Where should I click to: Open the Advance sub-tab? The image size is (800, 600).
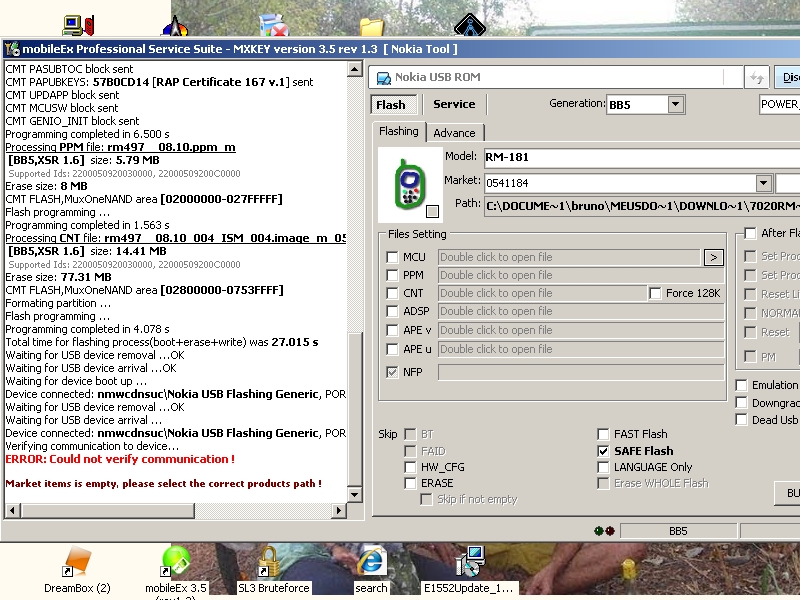pos(454,133)
